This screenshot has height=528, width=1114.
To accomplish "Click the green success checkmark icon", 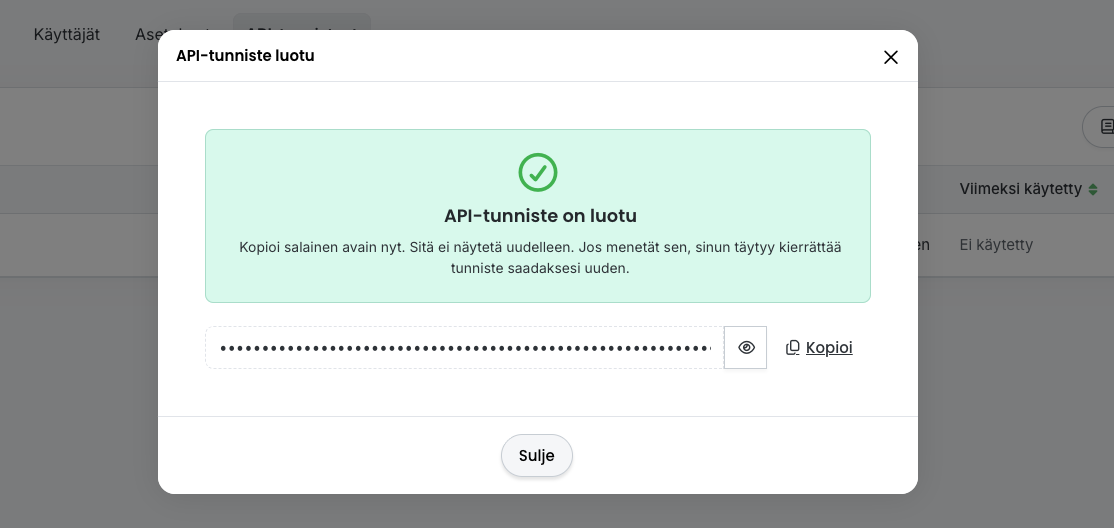I will coord(538,173).
